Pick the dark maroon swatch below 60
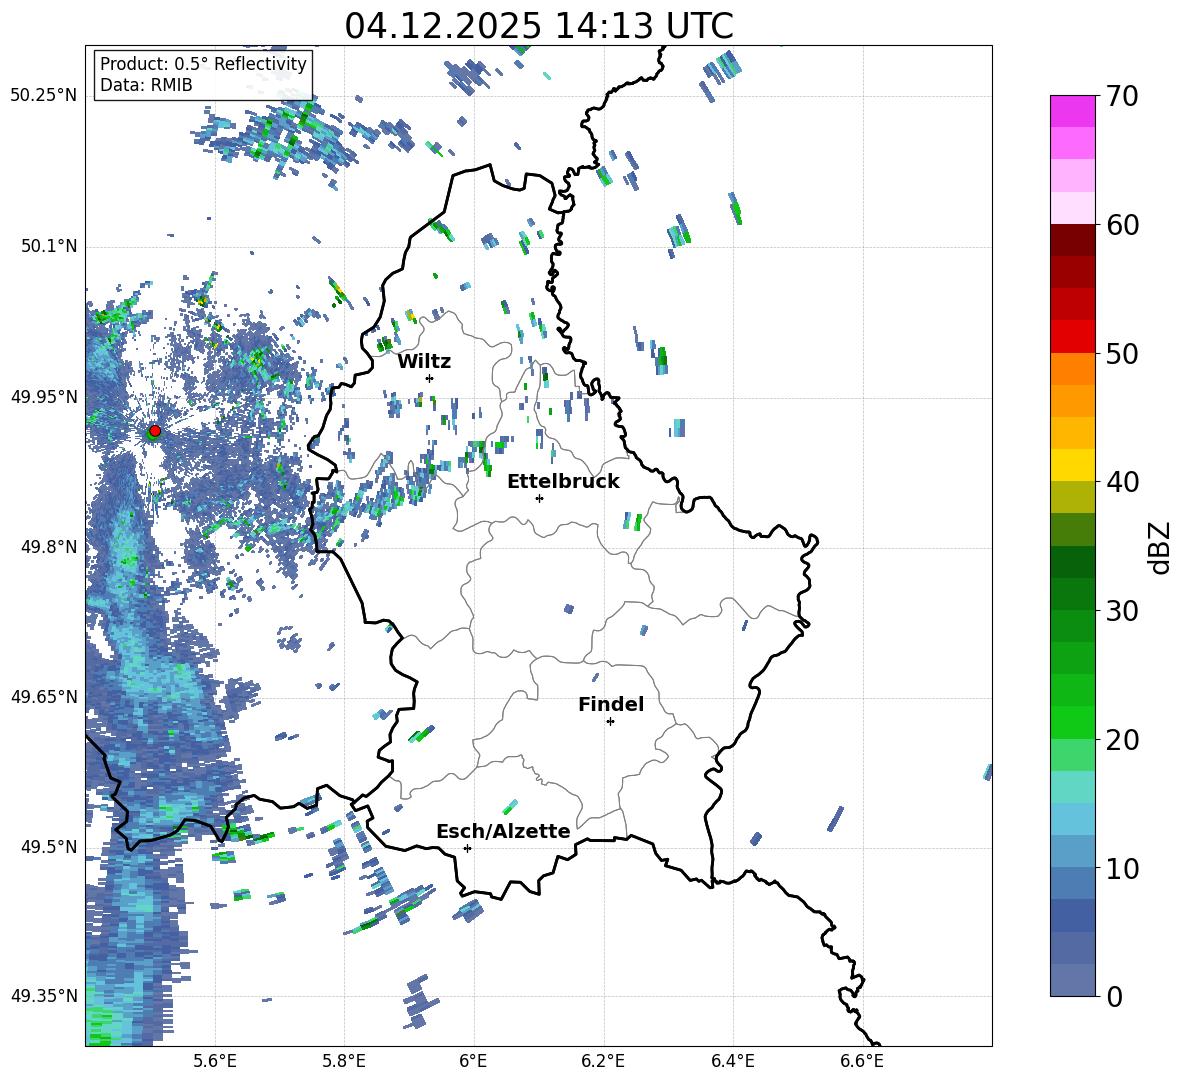This screenshot has width=1184, height=1081. click(x=1072, y=240)
